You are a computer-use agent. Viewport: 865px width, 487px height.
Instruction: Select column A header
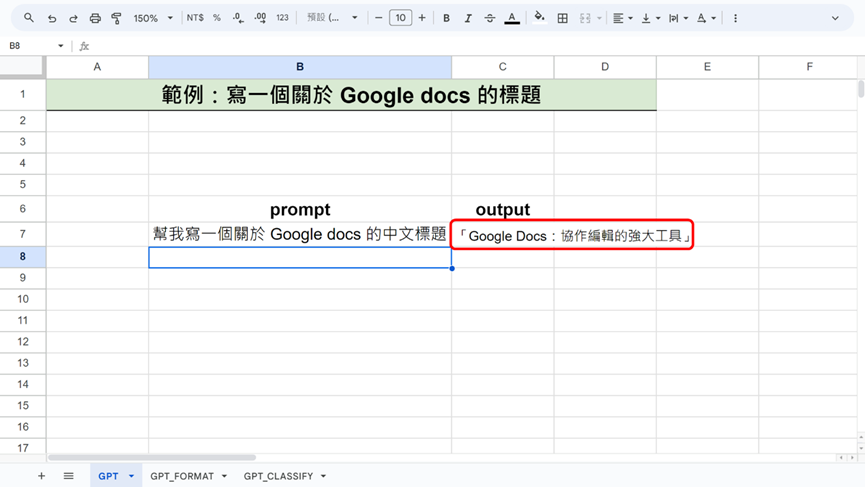[97, 67]
